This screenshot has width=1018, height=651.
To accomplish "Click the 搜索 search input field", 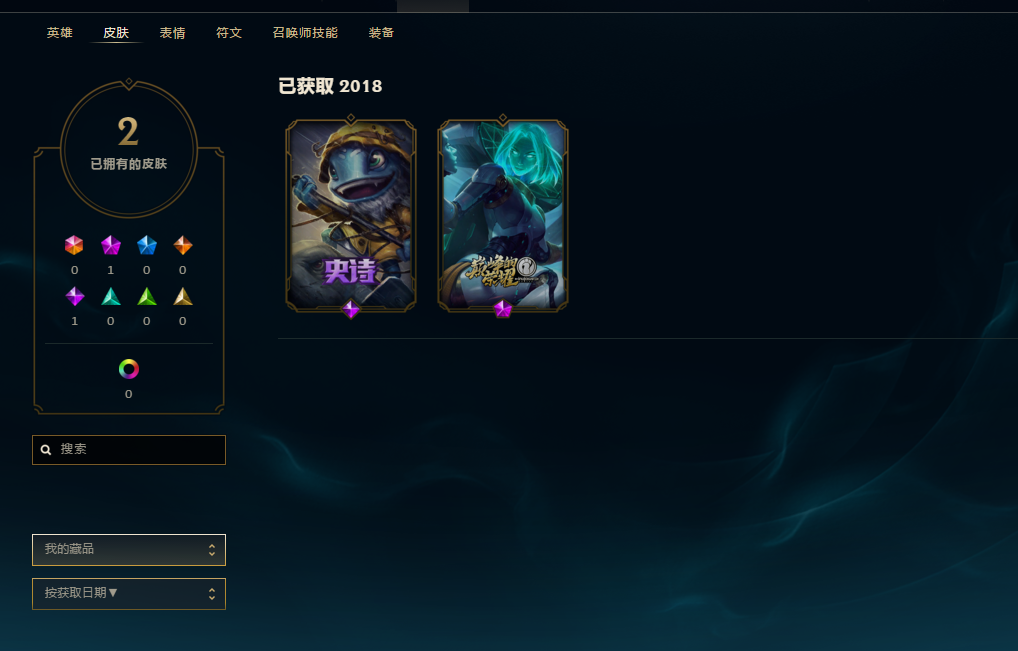I will tap(129, 450).
